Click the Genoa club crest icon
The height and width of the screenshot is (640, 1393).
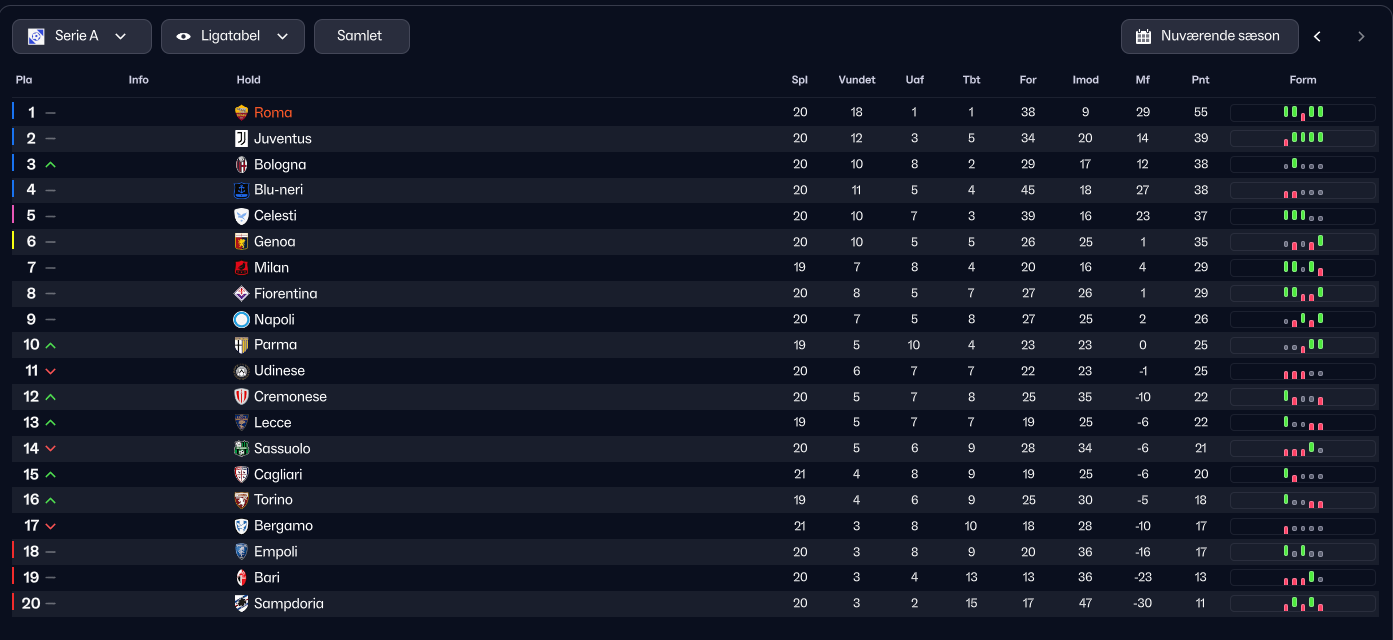coord(241,242)
